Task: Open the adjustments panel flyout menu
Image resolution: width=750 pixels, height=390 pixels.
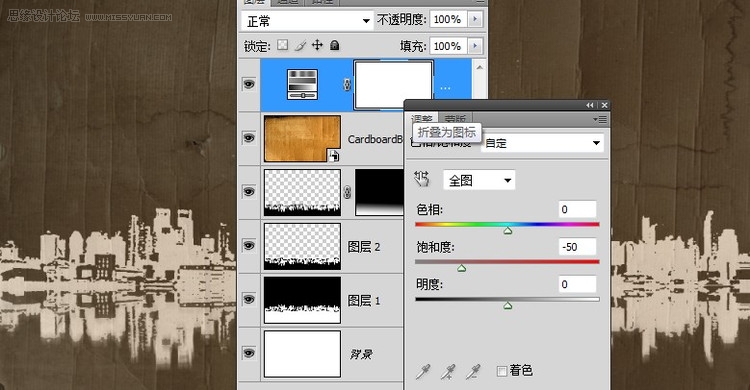Action: click(600, 119)
